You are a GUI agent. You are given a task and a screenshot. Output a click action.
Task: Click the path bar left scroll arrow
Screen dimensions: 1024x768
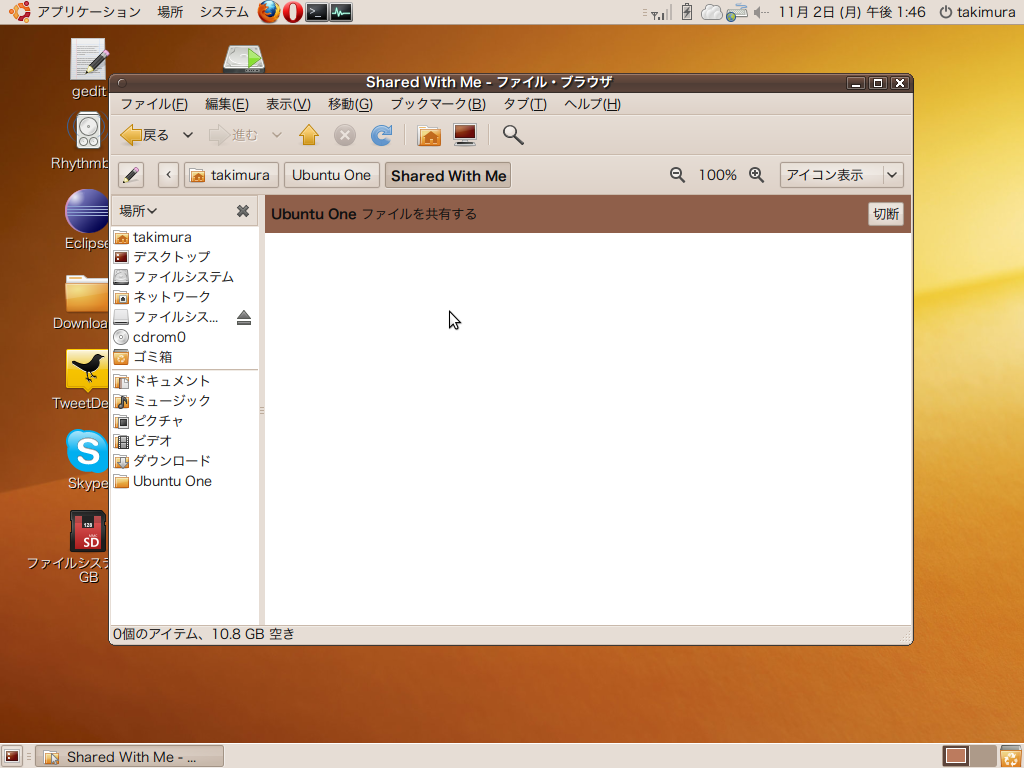click(x=168, y=175)
